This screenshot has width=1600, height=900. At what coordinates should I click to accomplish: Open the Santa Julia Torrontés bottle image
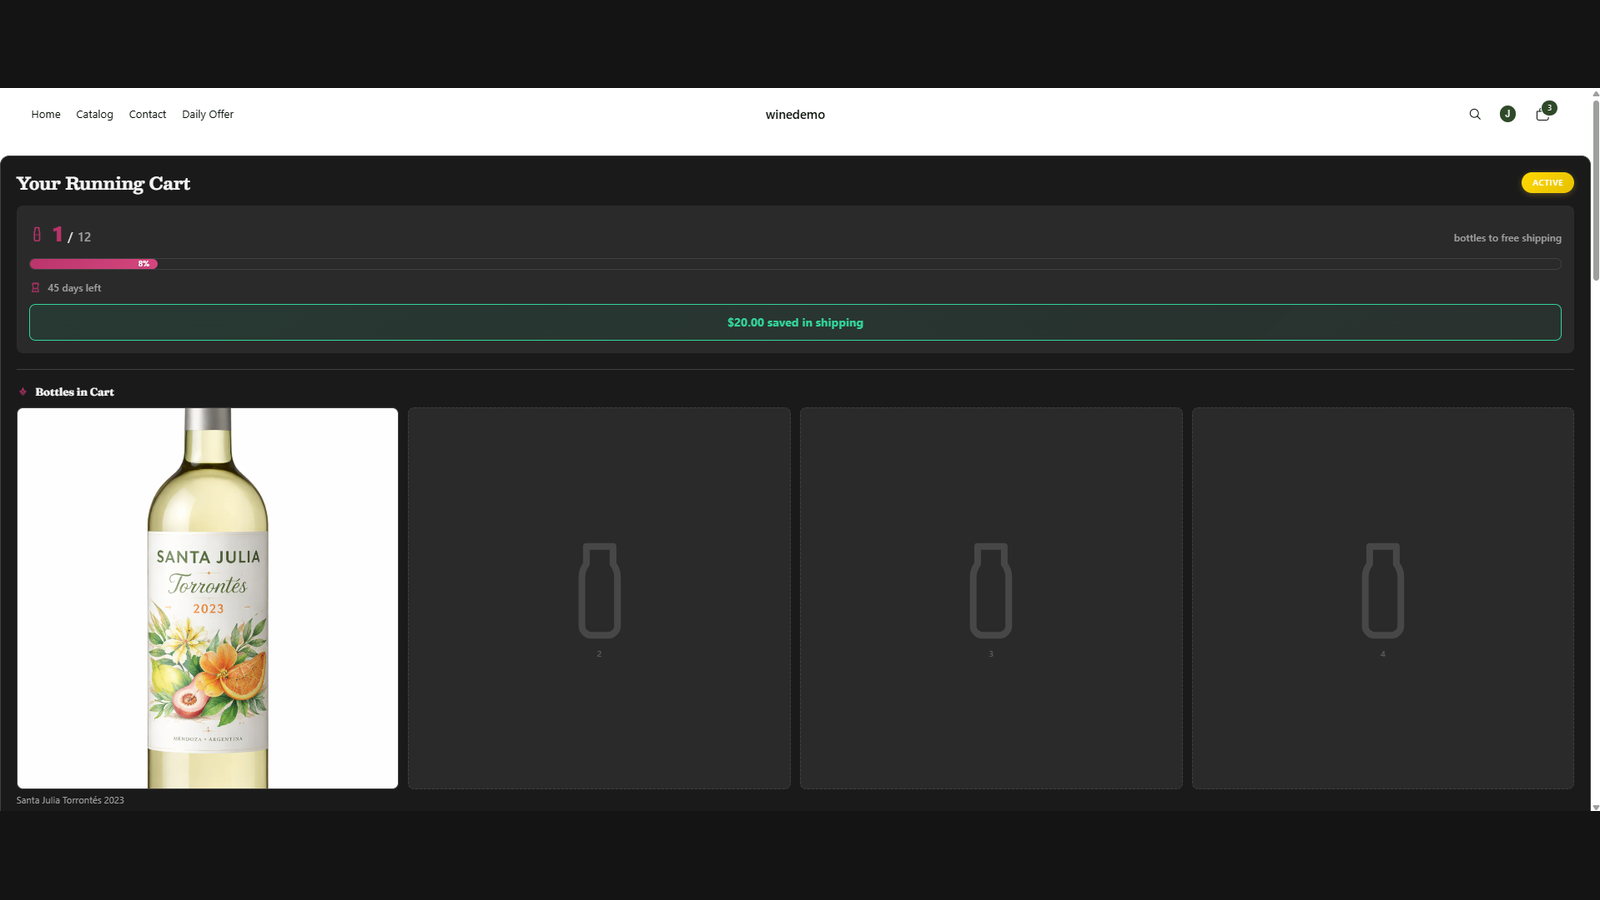click(x=208, y=598)
